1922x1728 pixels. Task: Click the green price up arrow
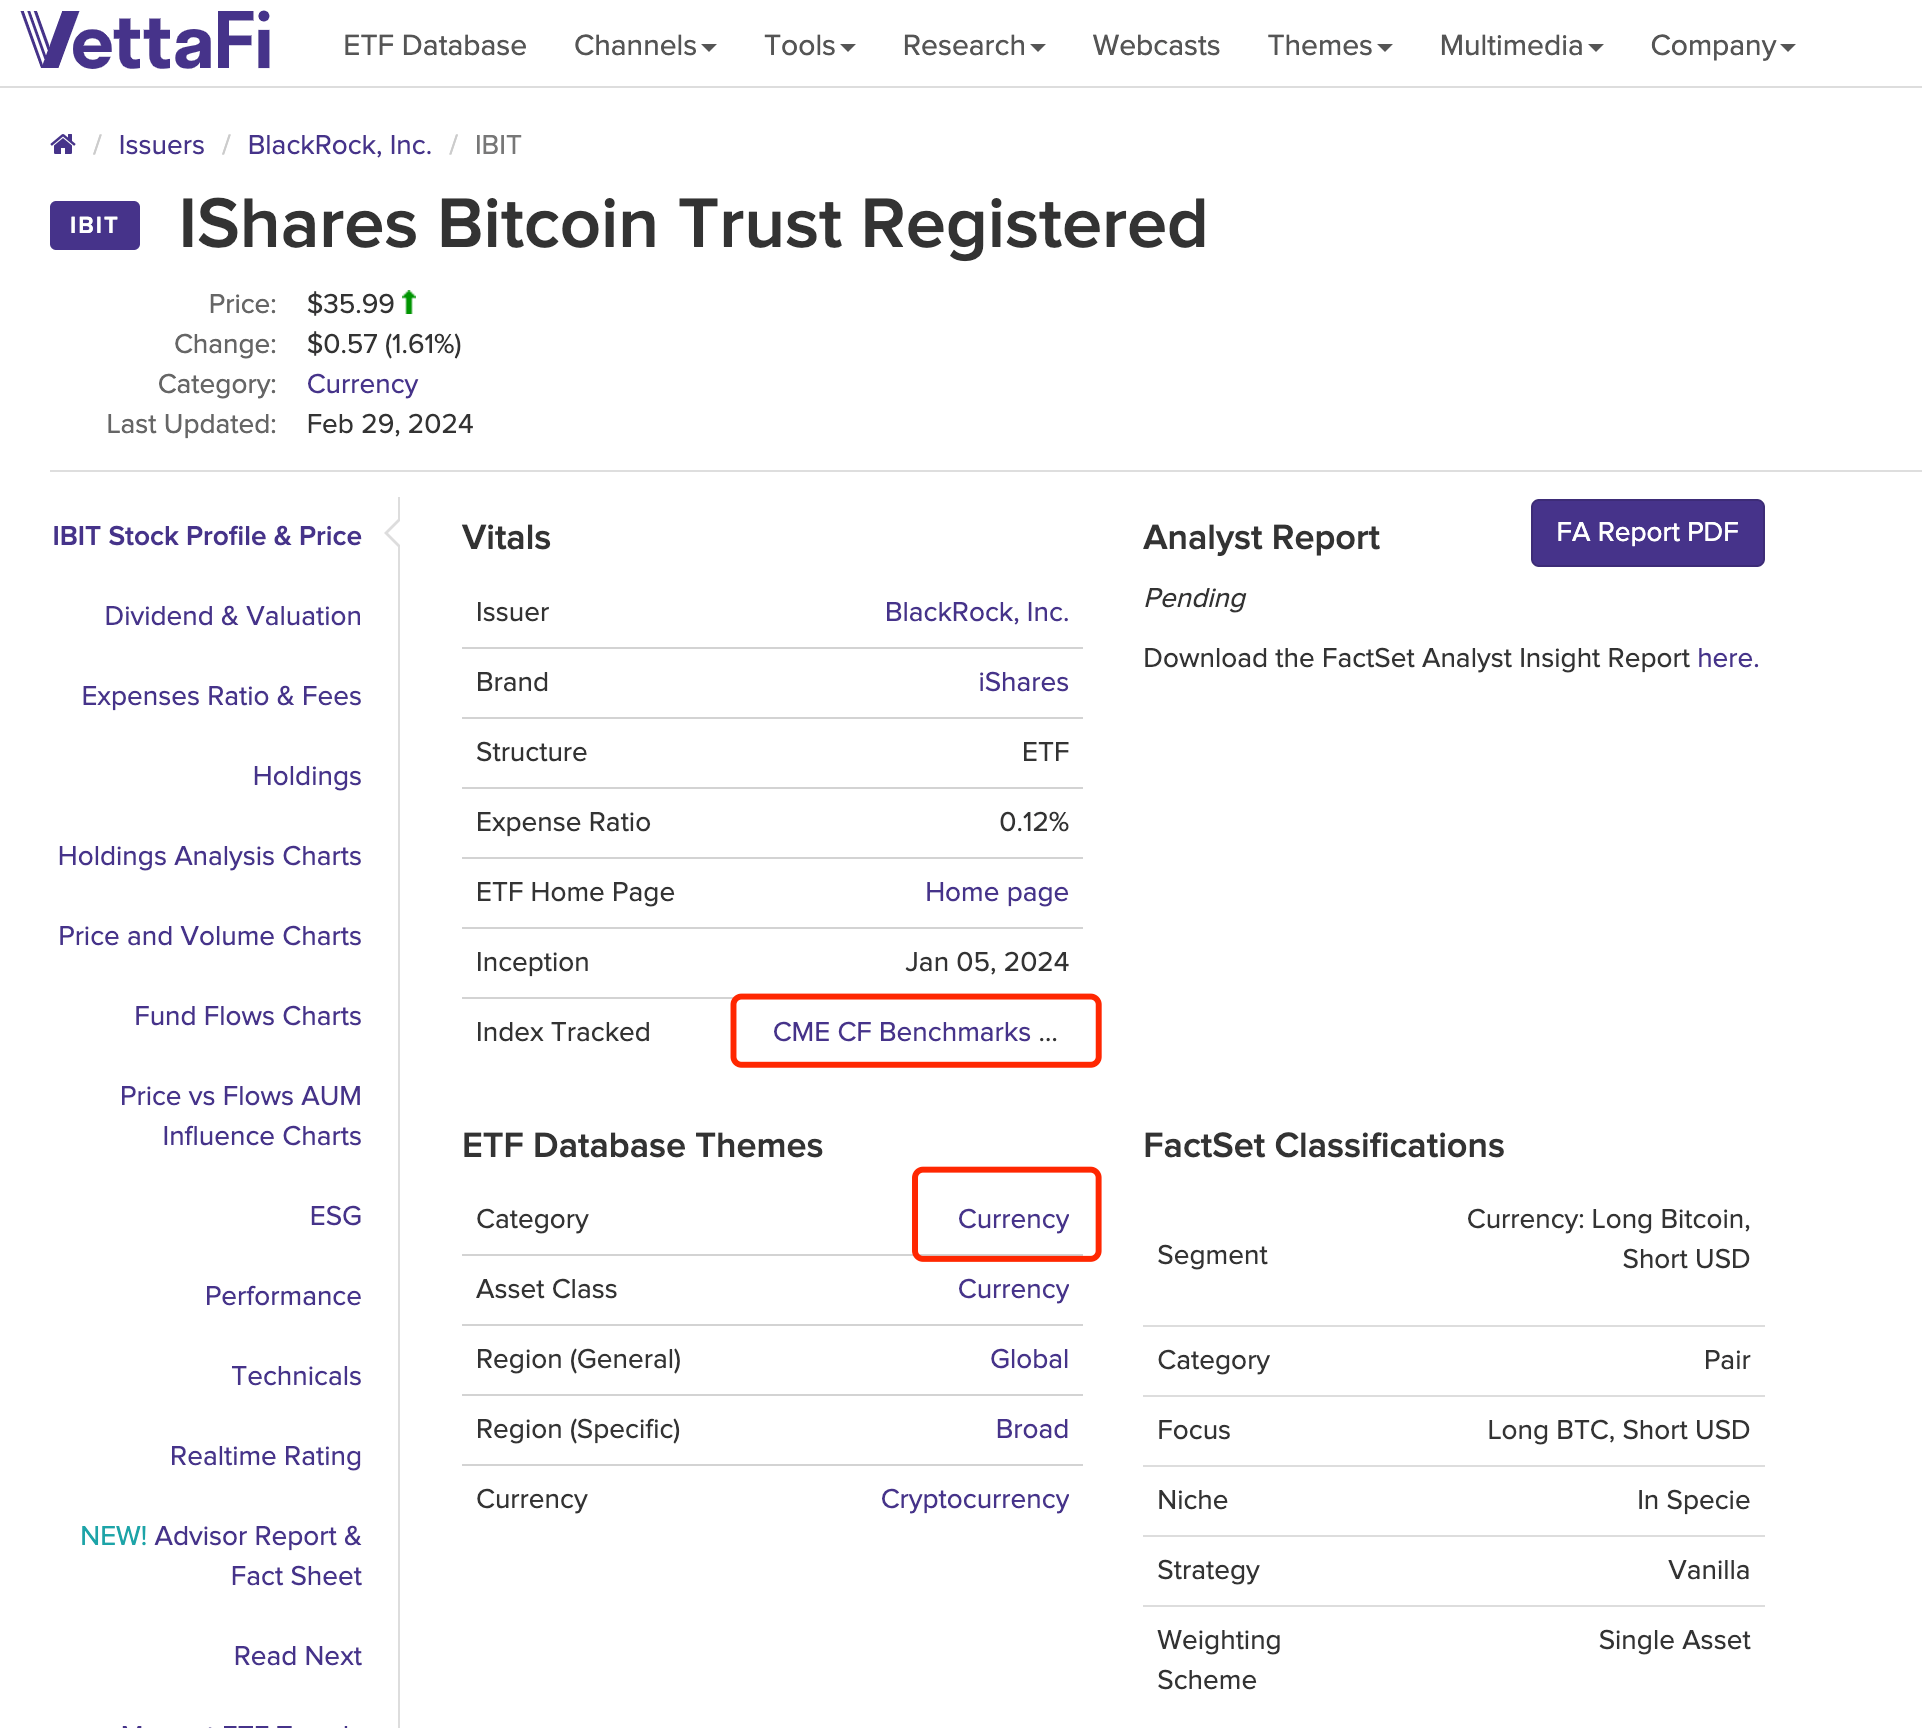(409, 302)
